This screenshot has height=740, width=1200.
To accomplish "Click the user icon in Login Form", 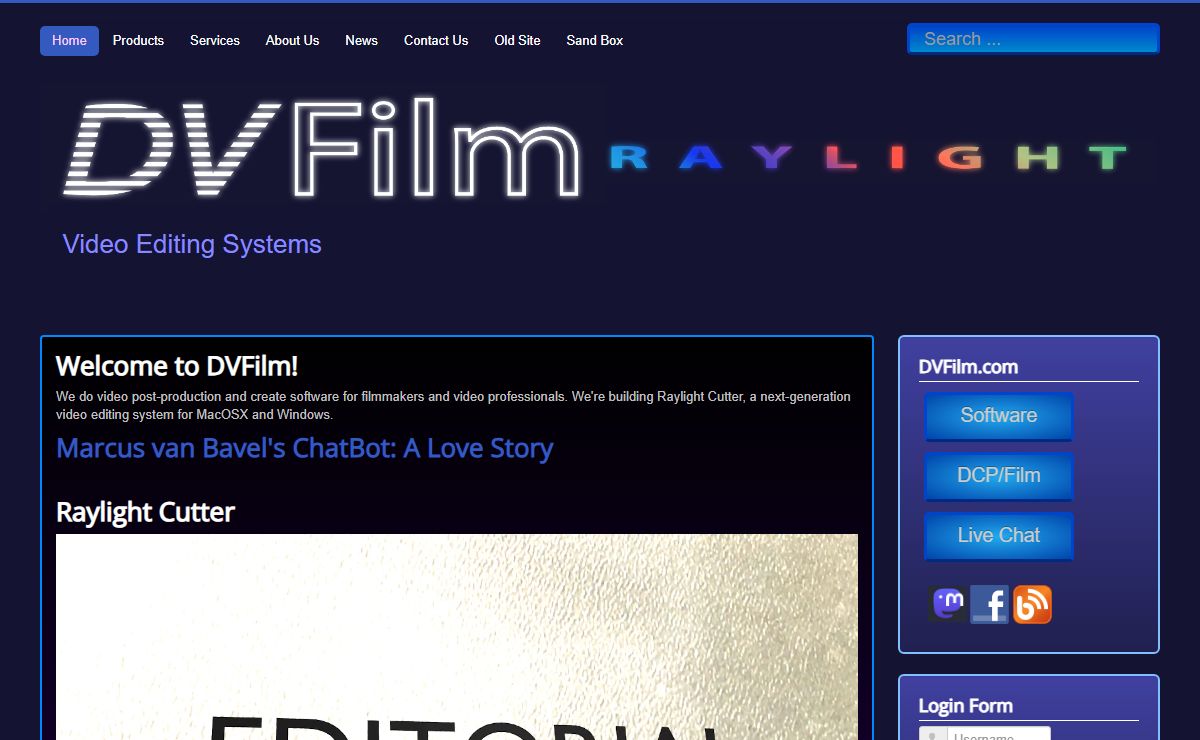I will point(932,735).
